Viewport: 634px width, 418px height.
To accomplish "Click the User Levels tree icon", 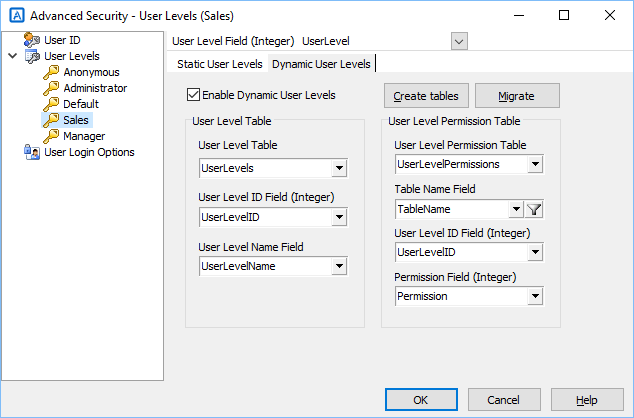I will 32,56.
